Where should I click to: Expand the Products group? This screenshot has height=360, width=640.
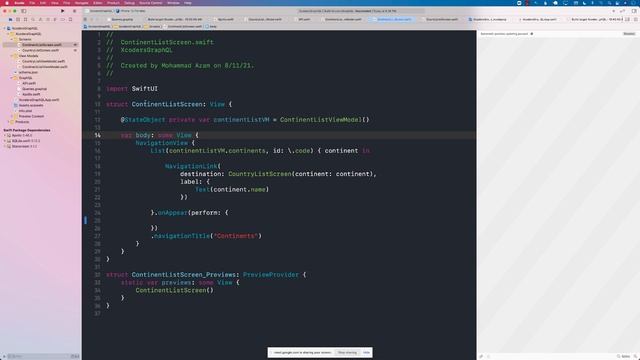click(9, 122)
